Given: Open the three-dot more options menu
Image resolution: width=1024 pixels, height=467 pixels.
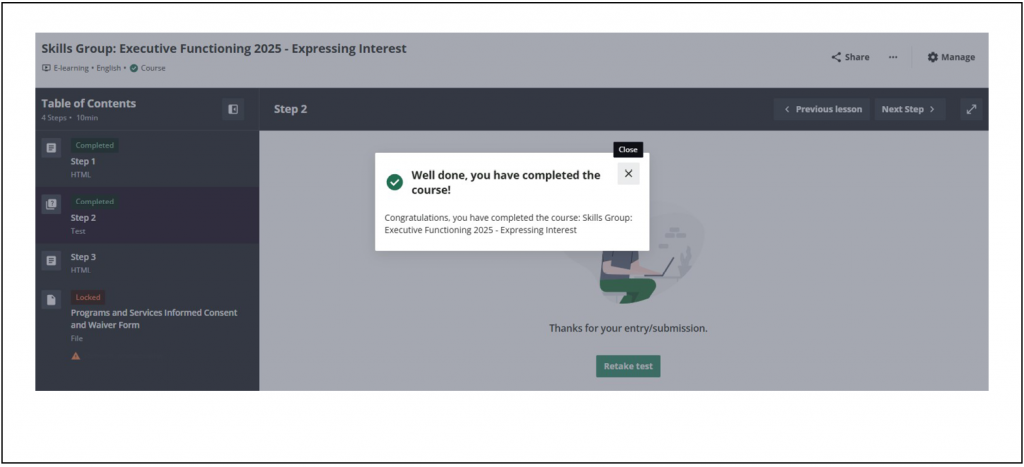Looking at the screenshot, I should 893,57.
